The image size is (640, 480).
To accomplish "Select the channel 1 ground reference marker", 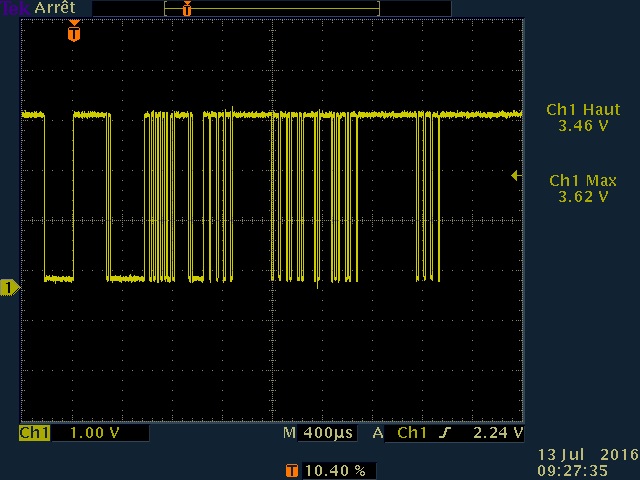I will coord(9,287).
